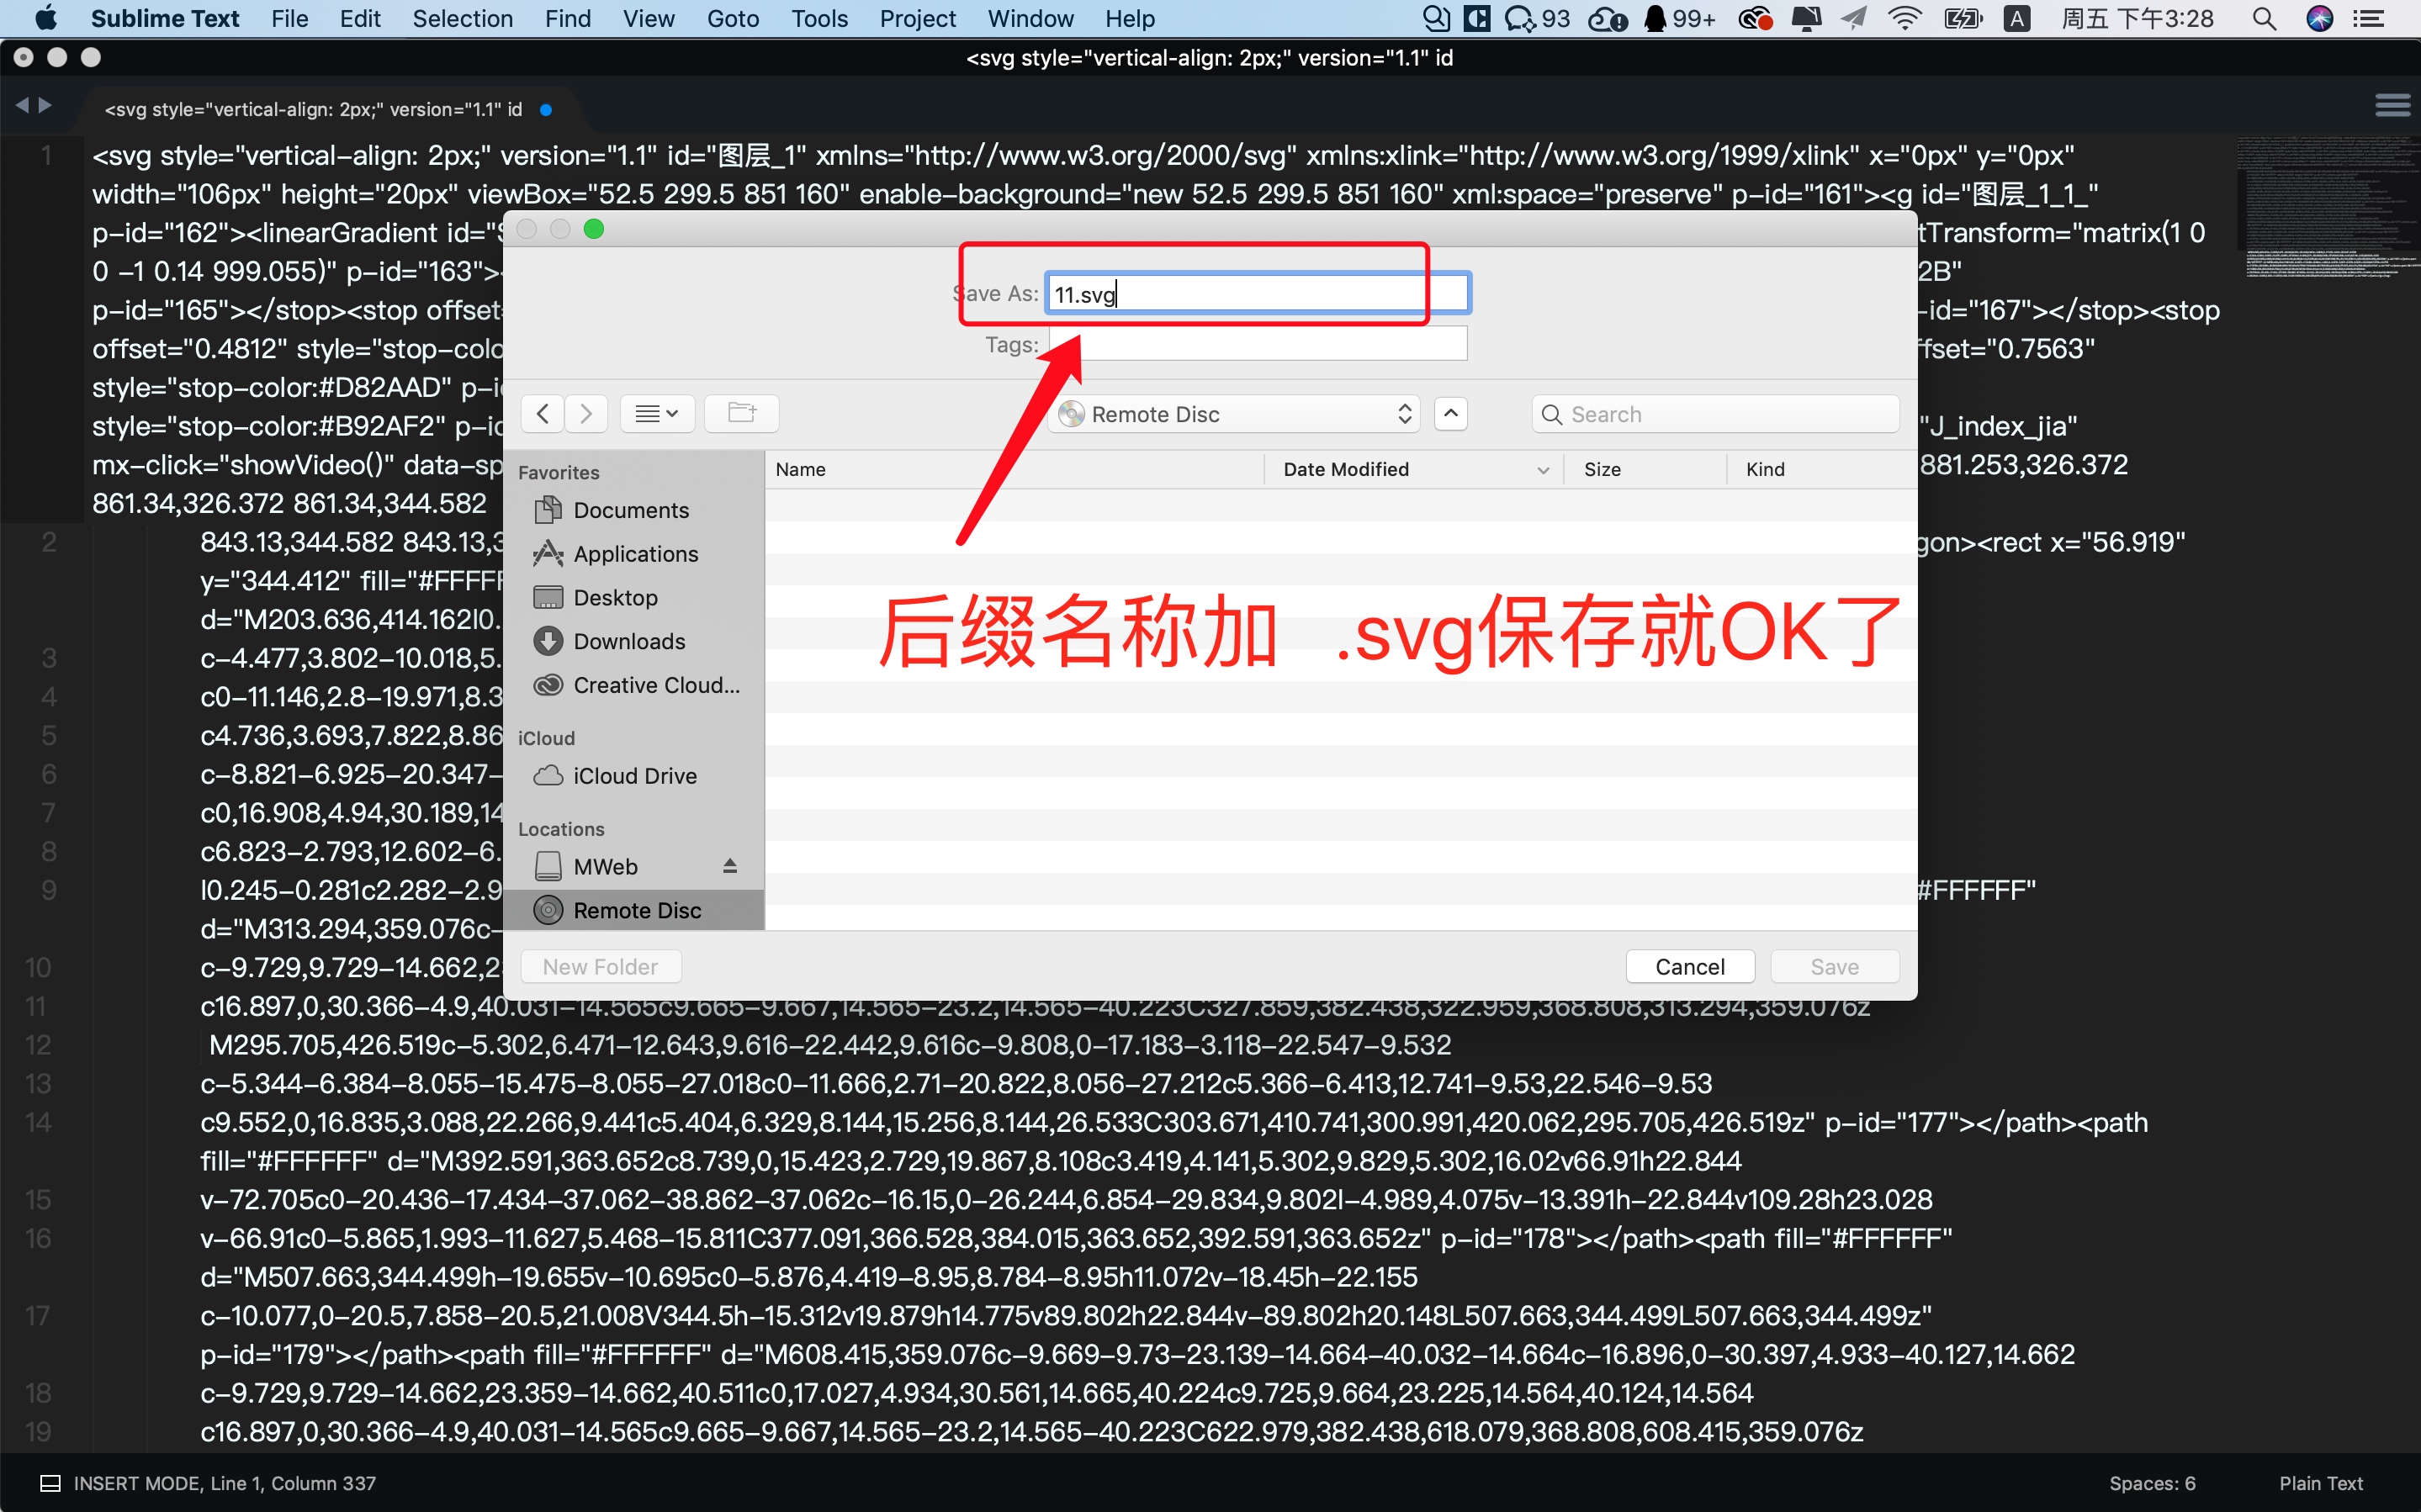Click the Save button
Screen dimensions: 2421x1512
click(1834, 967)
